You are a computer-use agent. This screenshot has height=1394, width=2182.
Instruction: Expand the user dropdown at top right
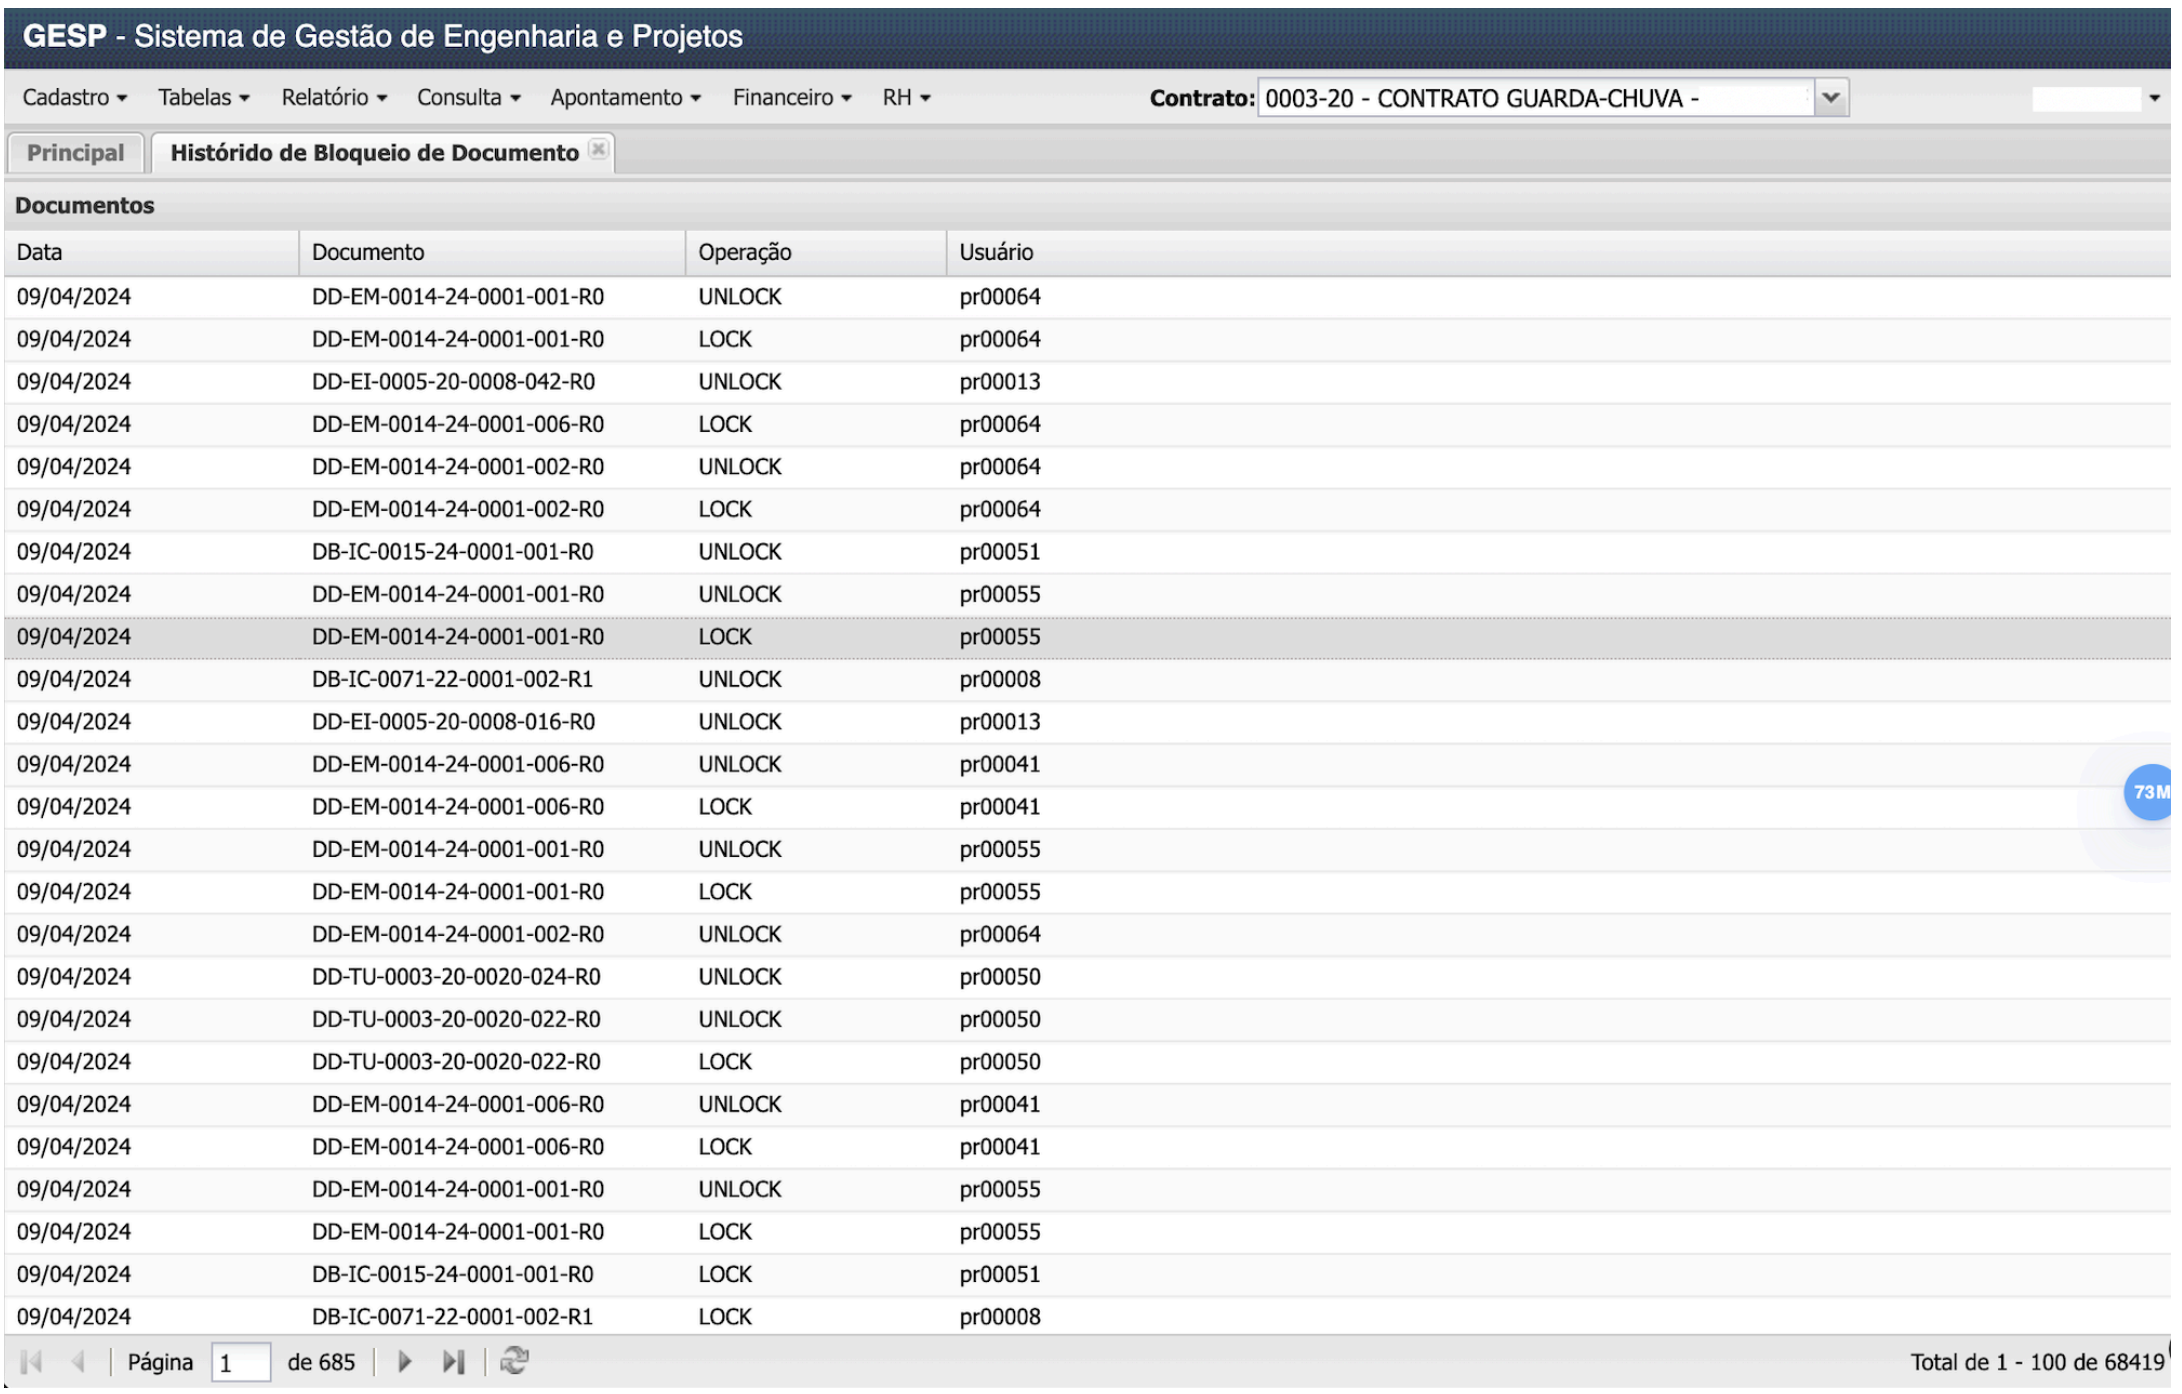[2154, 98]
